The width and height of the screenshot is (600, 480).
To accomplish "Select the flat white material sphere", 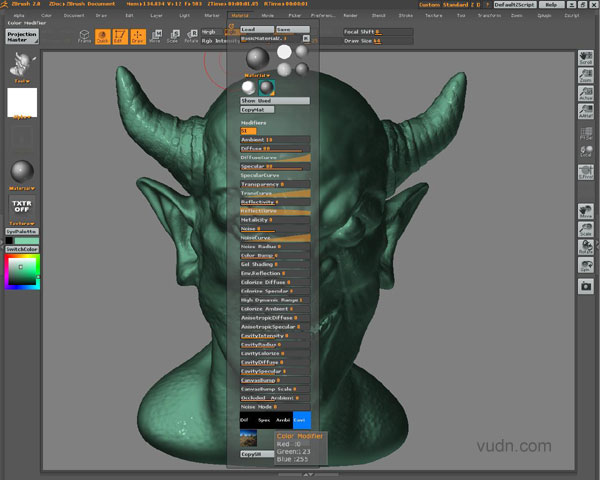I will (x=284, y=52).
